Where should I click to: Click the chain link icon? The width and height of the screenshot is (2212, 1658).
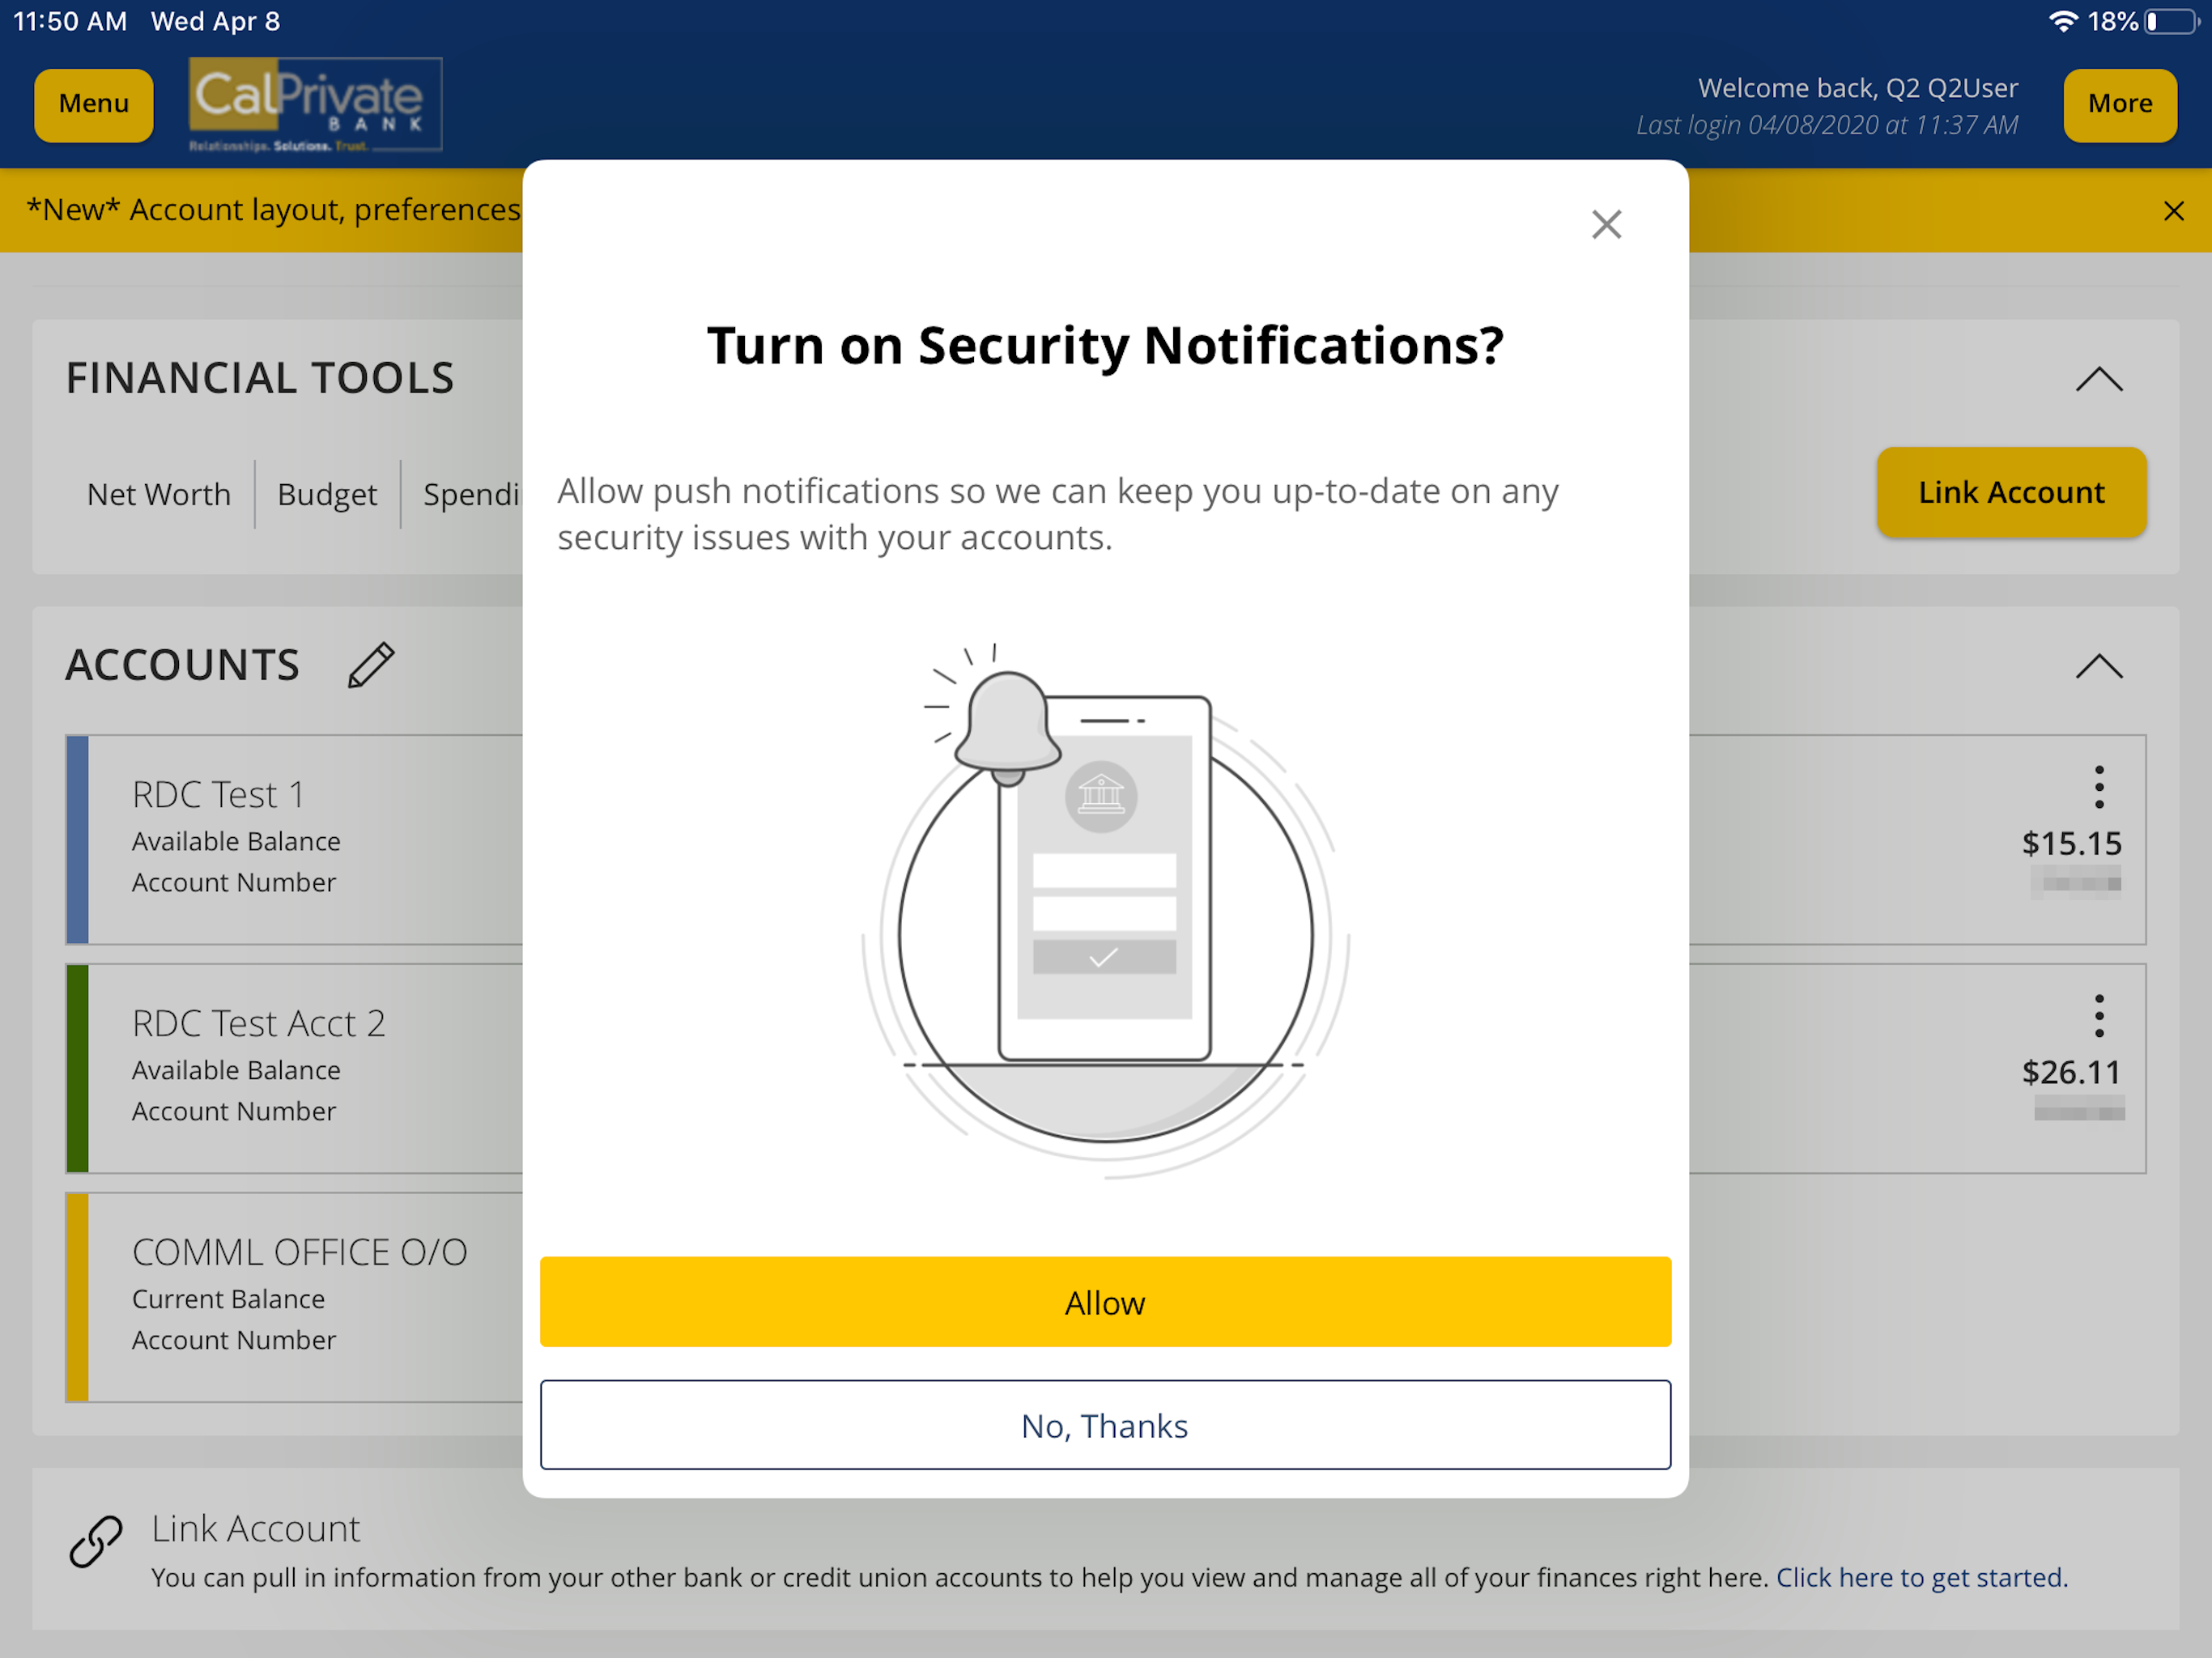(x=96, y=1541)
